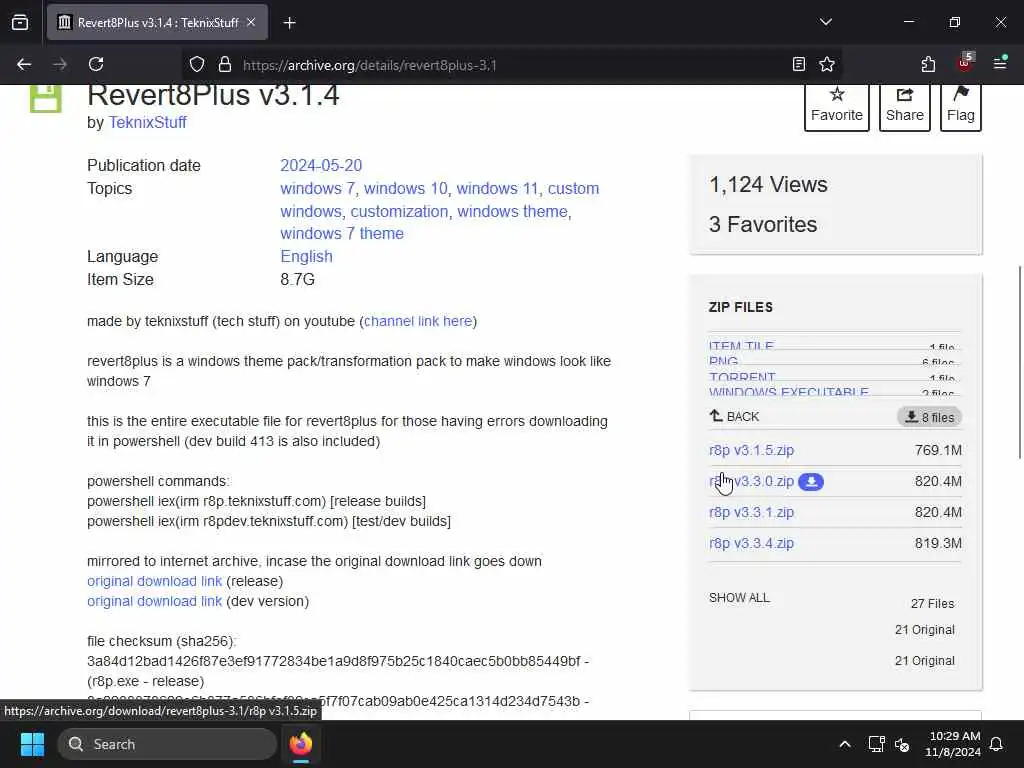Open the TeknixStuff author link

point(147,122)
